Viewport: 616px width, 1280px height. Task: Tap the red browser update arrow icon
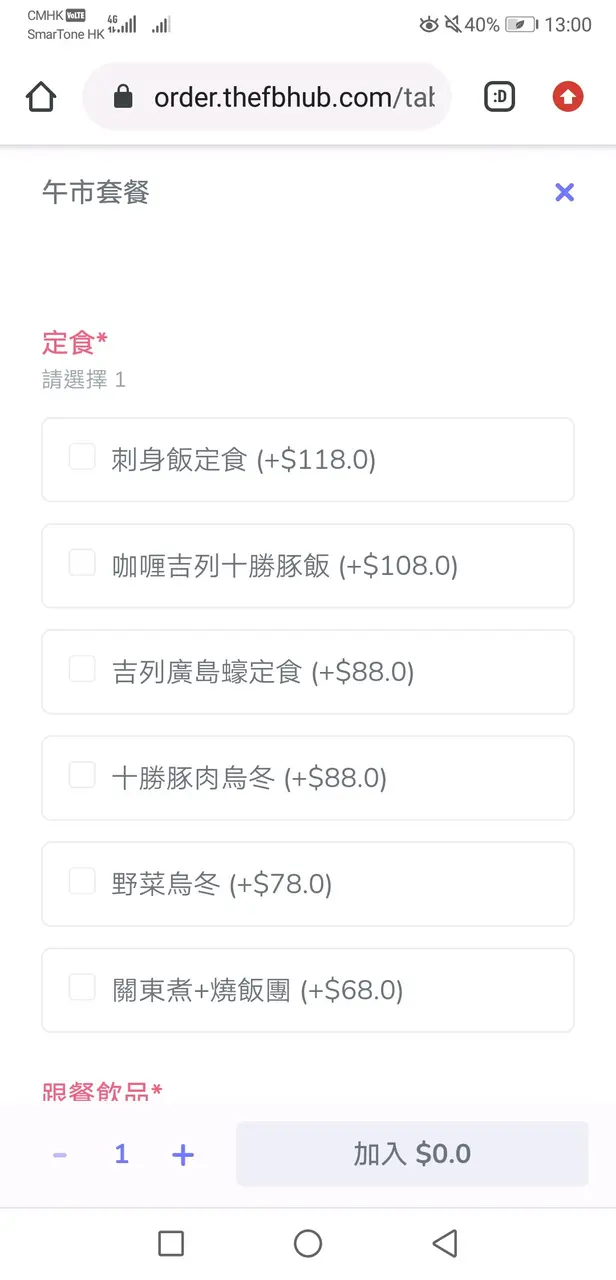click(567, 97)
